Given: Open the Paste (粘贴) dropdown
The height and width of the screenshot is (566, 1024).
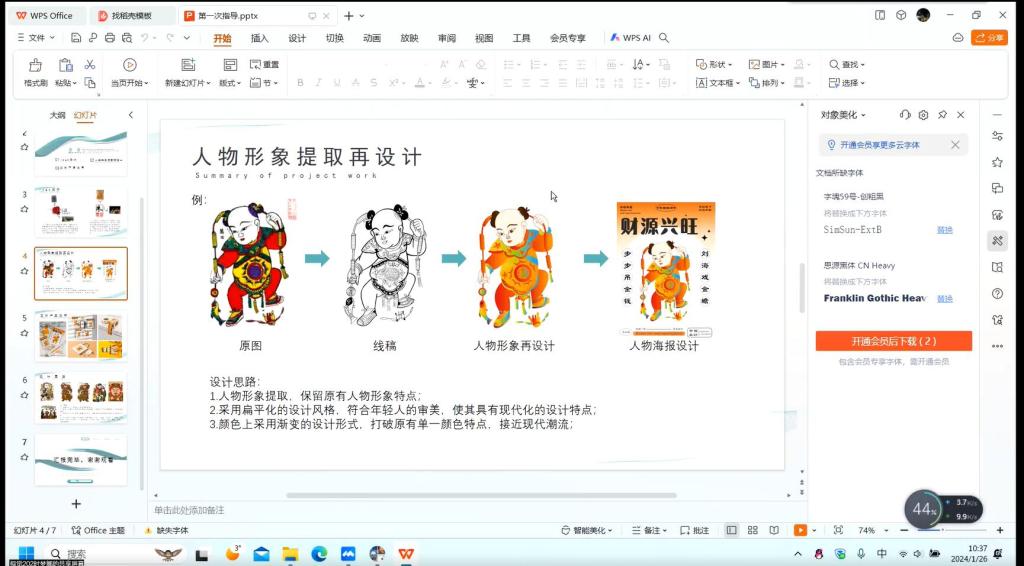Looking at the screenshot, I should coord(66,83).
